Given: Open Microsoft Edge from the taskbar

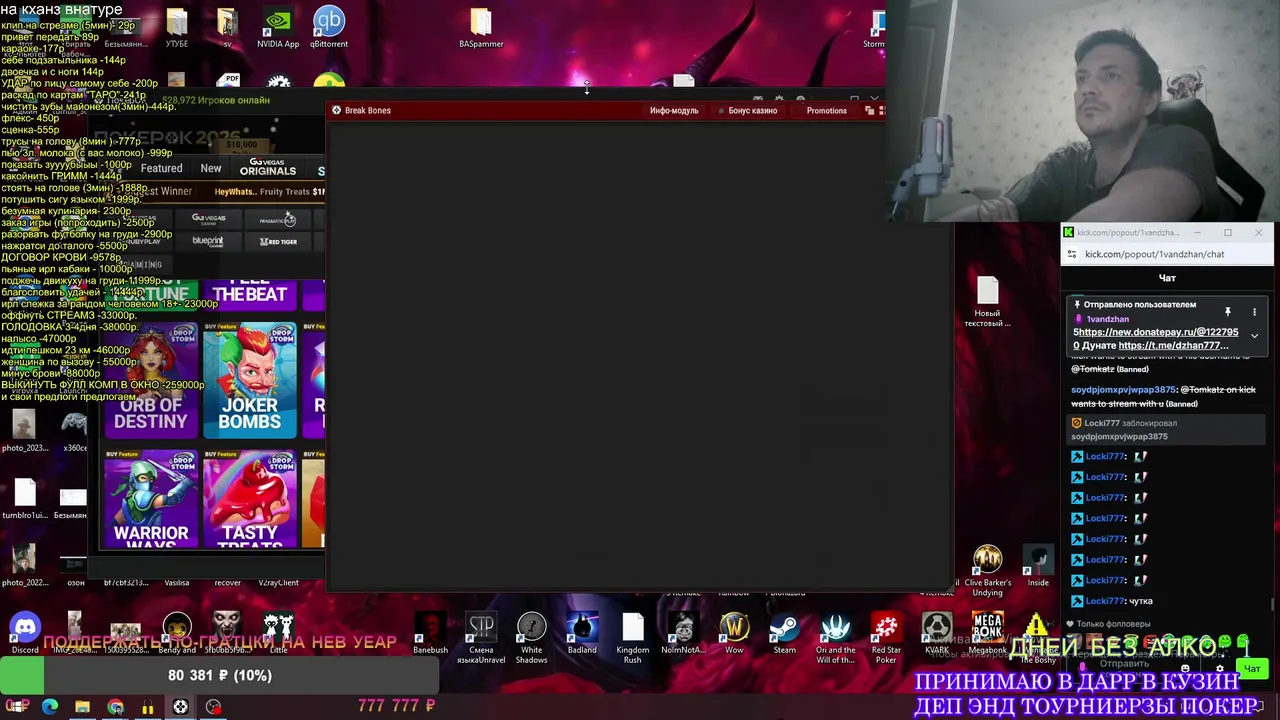Looking at the screenshot, I should pyautogui.click(x=50, y=707).
